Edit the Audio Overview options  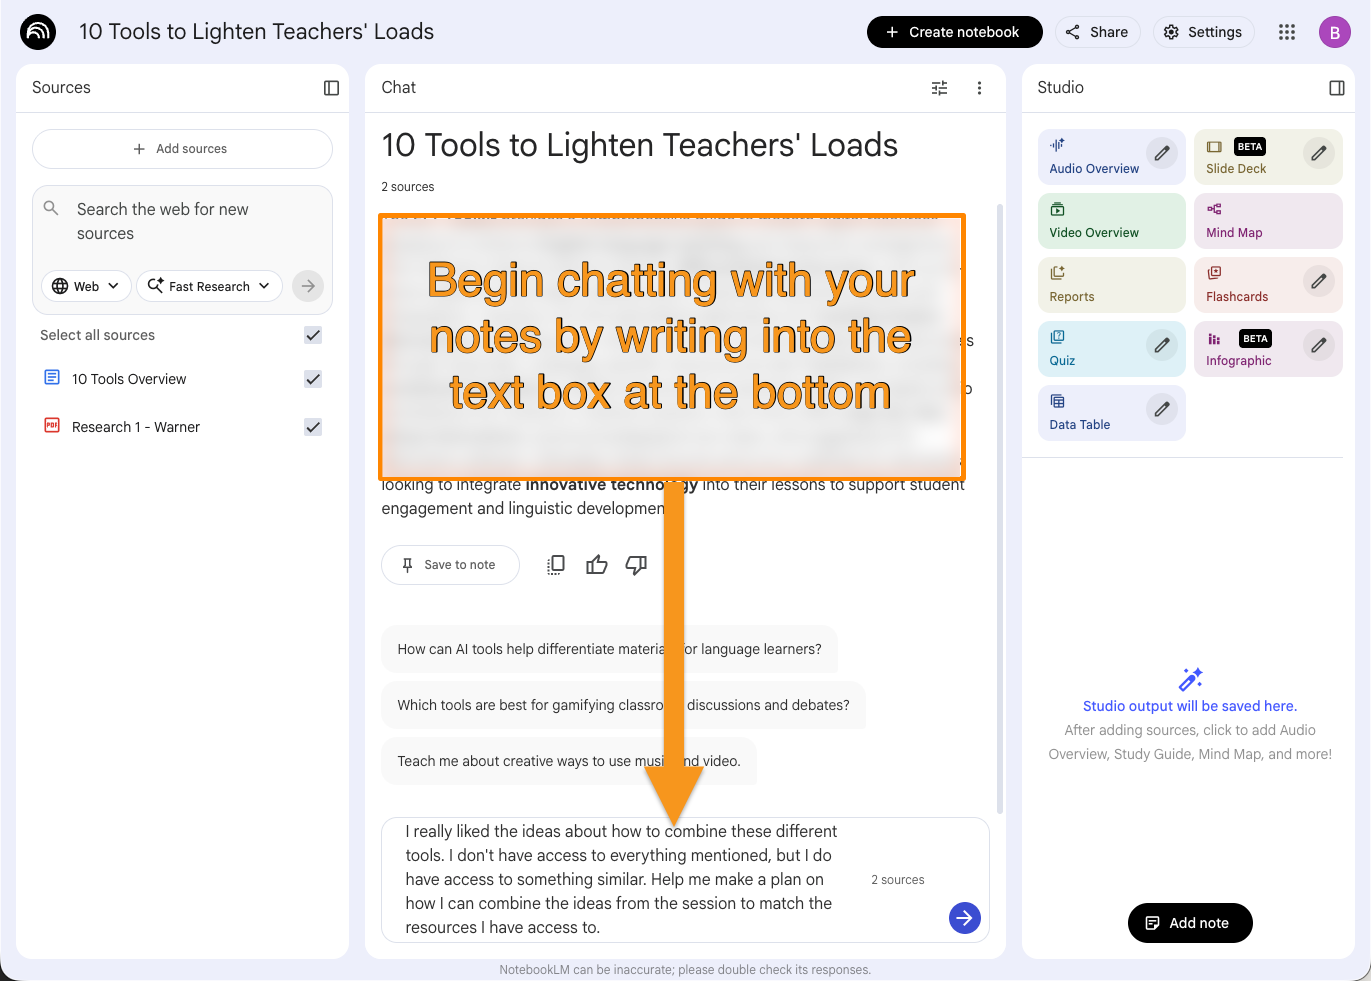pyautogui.click(x=1161, y=154)
